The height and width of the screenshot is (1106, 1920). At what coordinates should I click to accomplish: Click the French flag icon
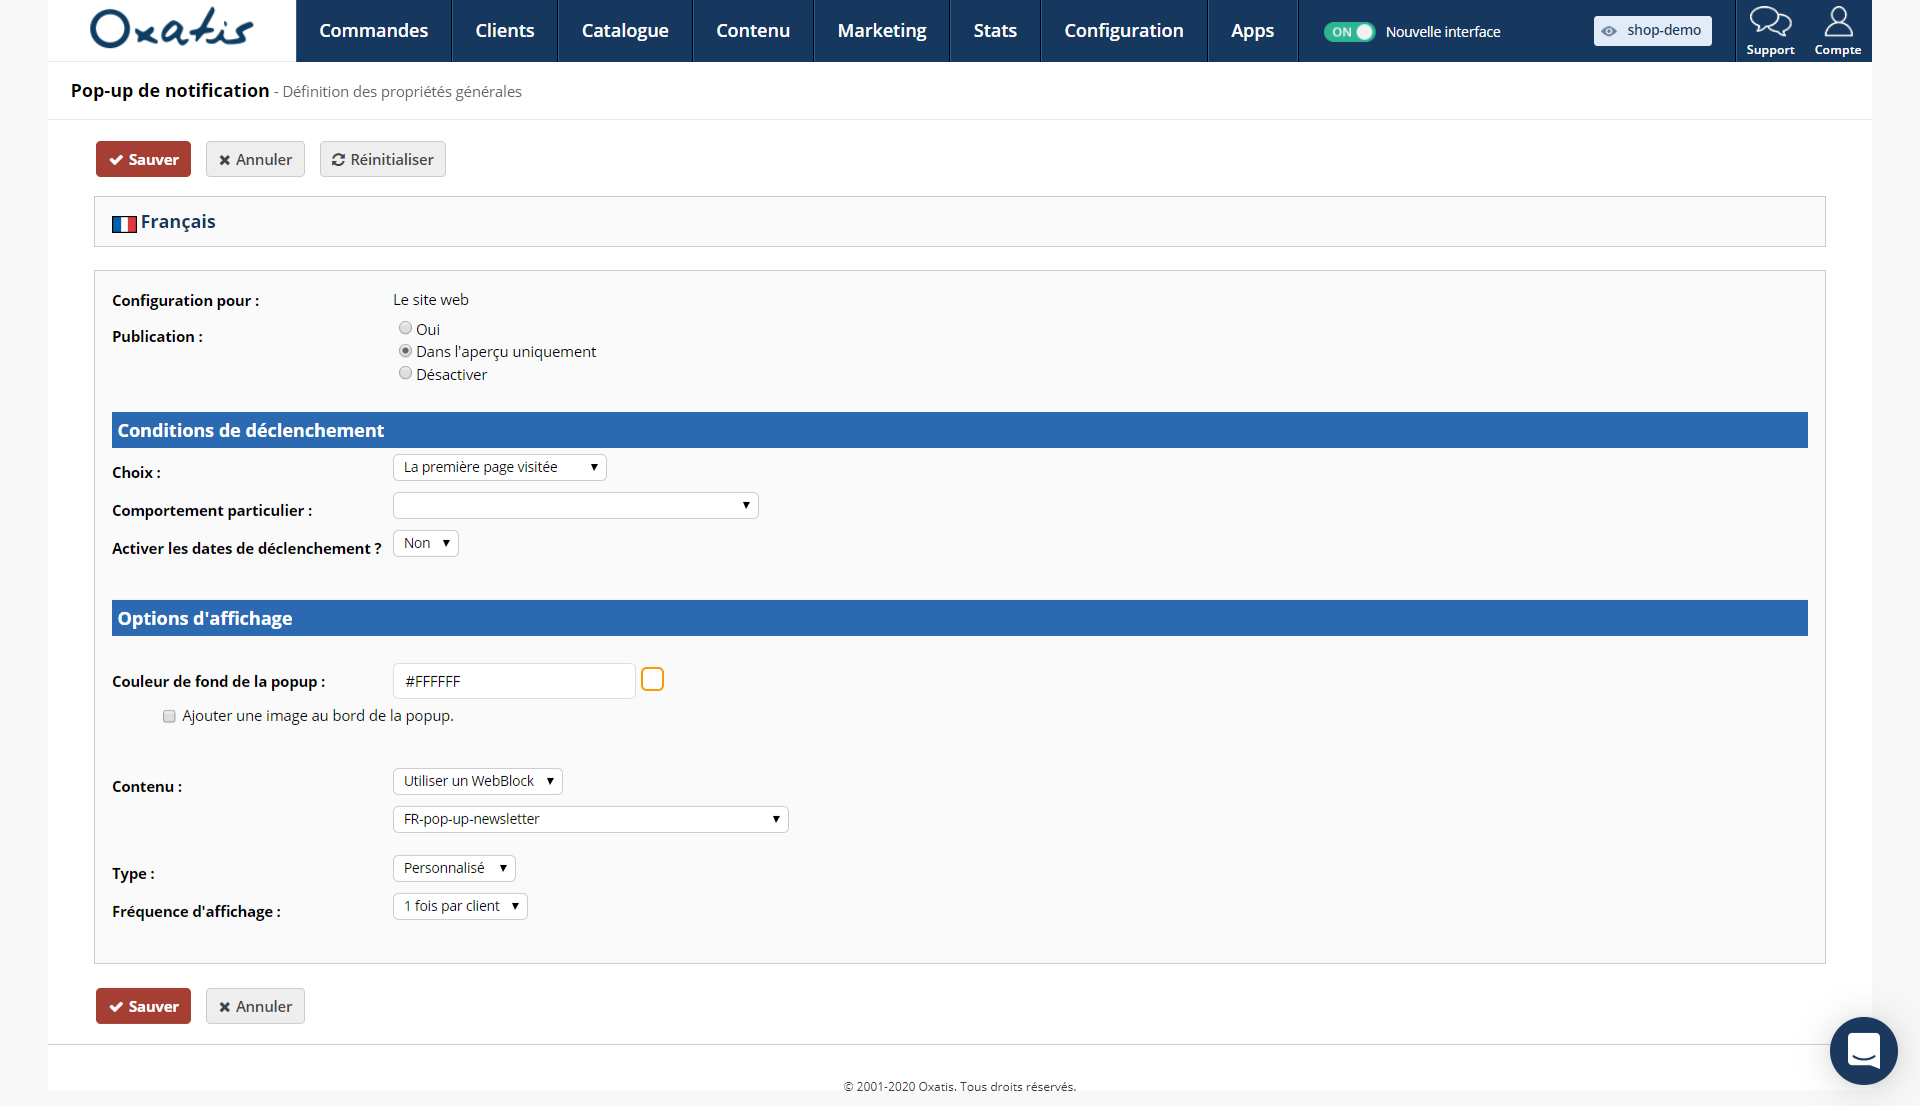pyautogui.click(x=124, y=224)
